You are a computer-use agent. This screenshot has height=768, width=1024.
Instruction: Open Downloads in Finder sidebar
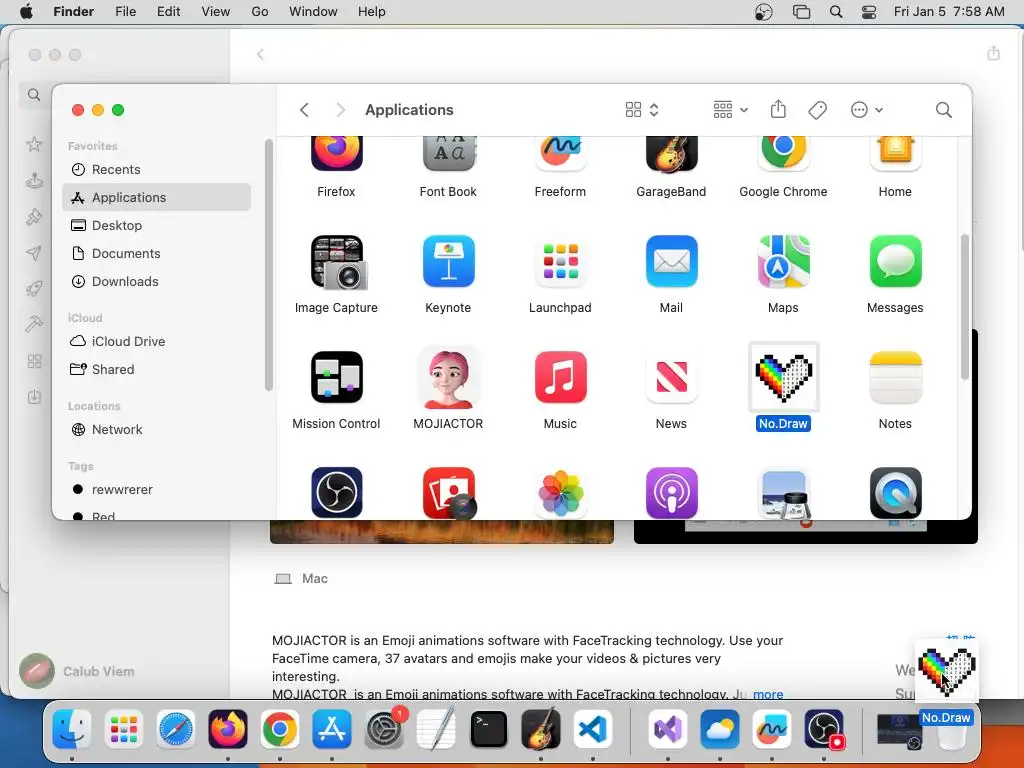pos(157,281)
